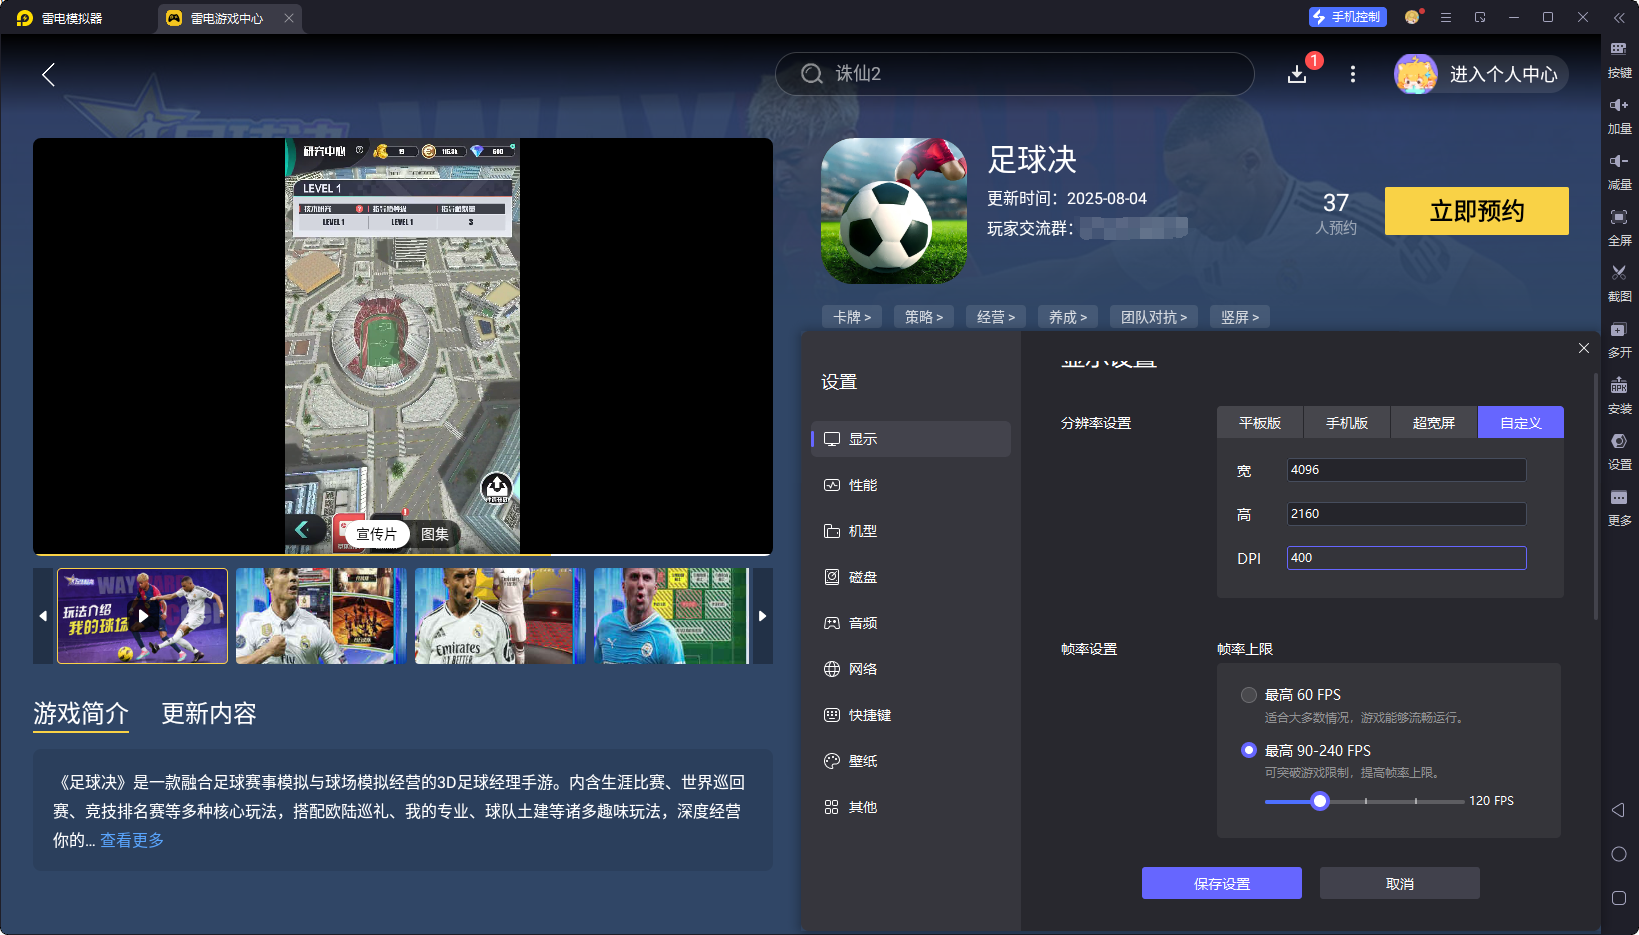Choose 手机版 resolution tab
This screenshot has height=935, width=1639.
pyautogui.click(x=1347, y=423)
